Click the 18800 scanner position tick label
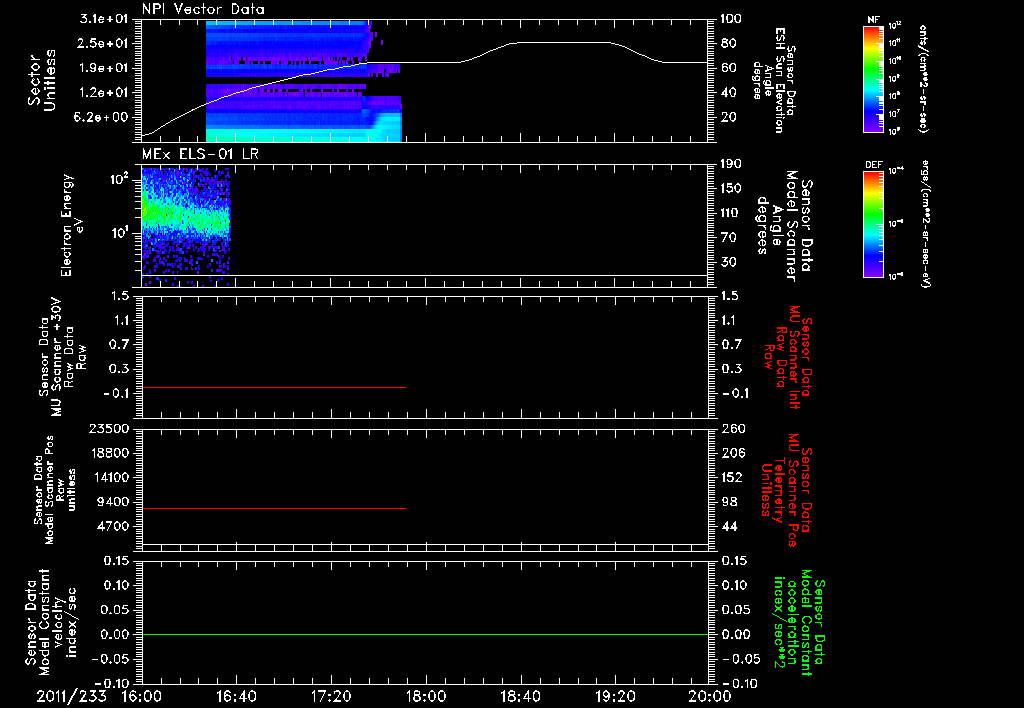 coord(109,453)
